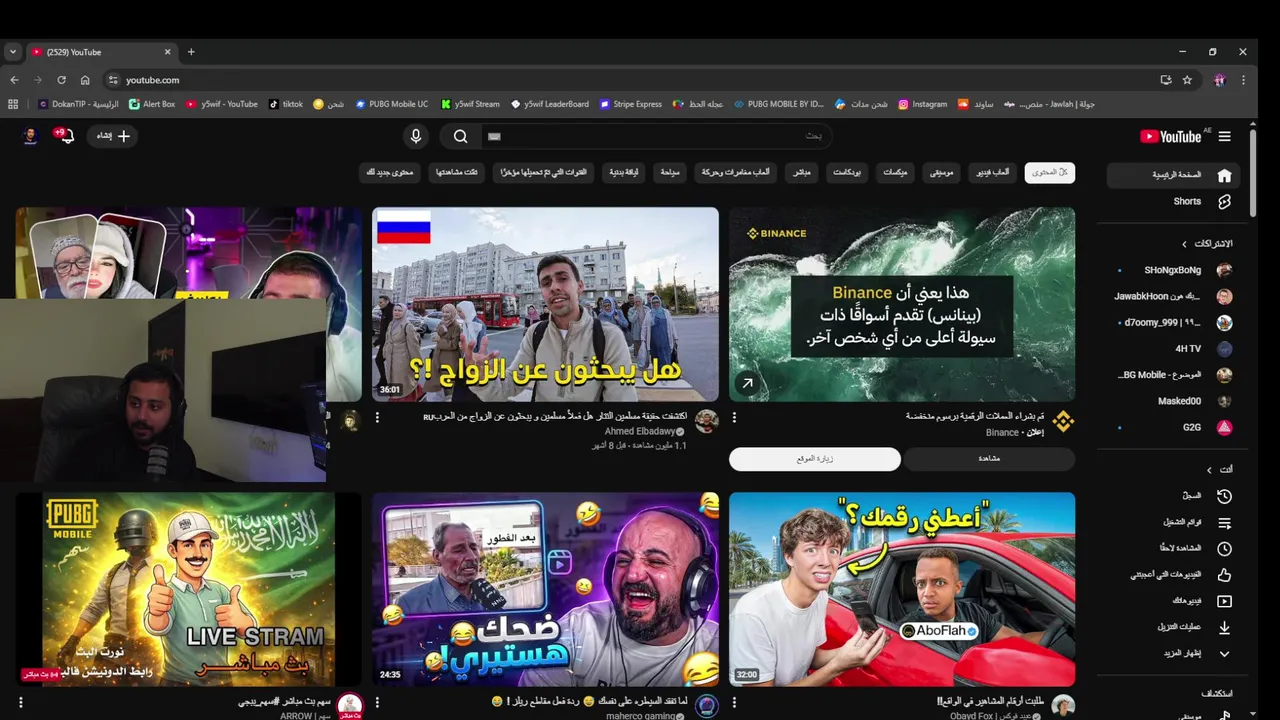Click the Chrome home button
Image resolution: width=1280 pixels, height=720 pixels.
pyautogui.click(x=85, y=80)
